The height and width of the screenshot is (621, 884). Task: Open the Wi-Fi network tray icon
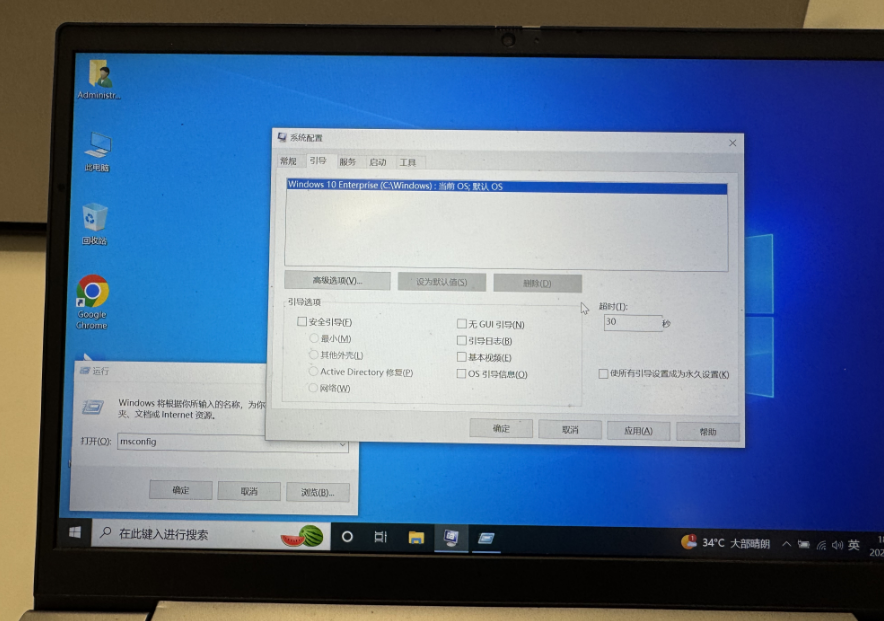pyautogui.click(x=821, y=545)
